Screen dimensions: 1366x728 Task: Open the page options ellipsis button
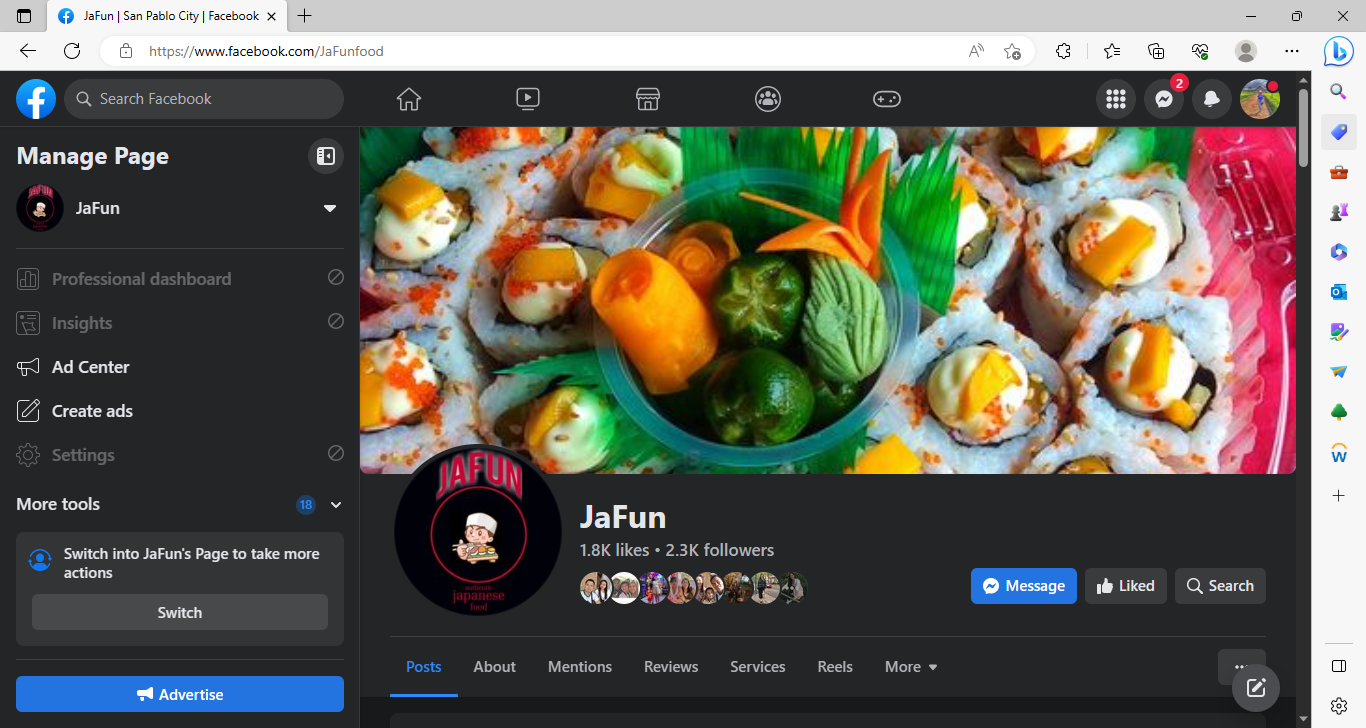click(x=1242, y=667)
